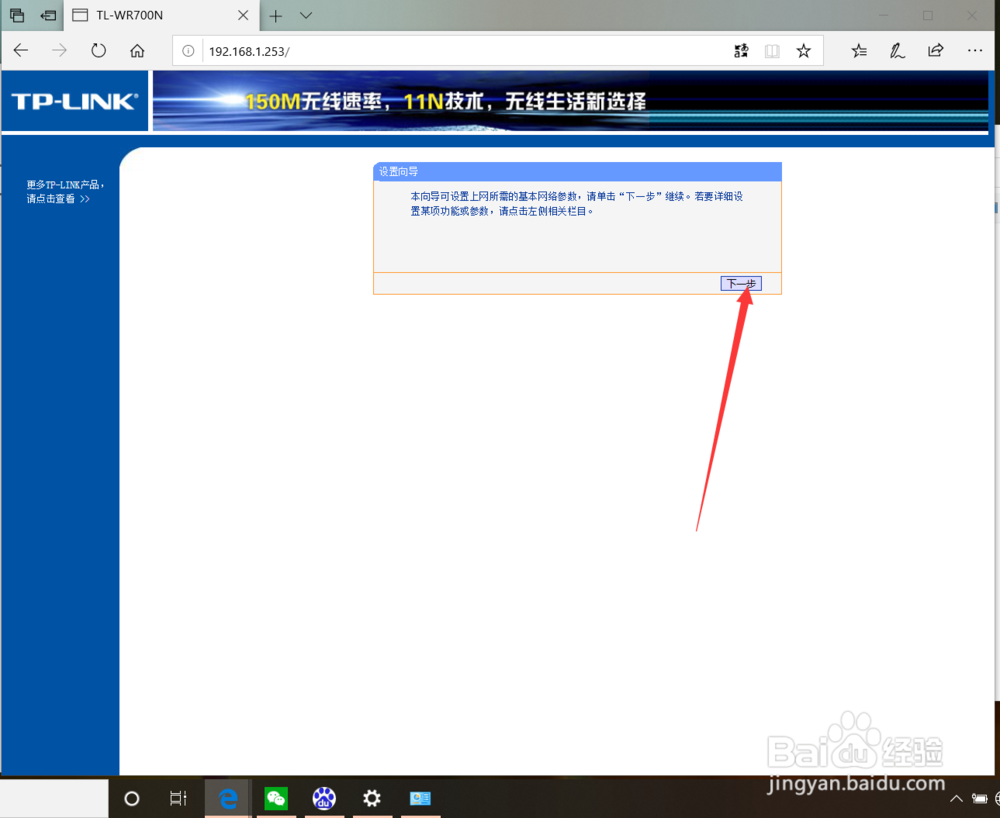The width and height of the screenshot is (1000, 818).
Task: Open Baidu app on taskbar
Action: [x=324, y=798]
